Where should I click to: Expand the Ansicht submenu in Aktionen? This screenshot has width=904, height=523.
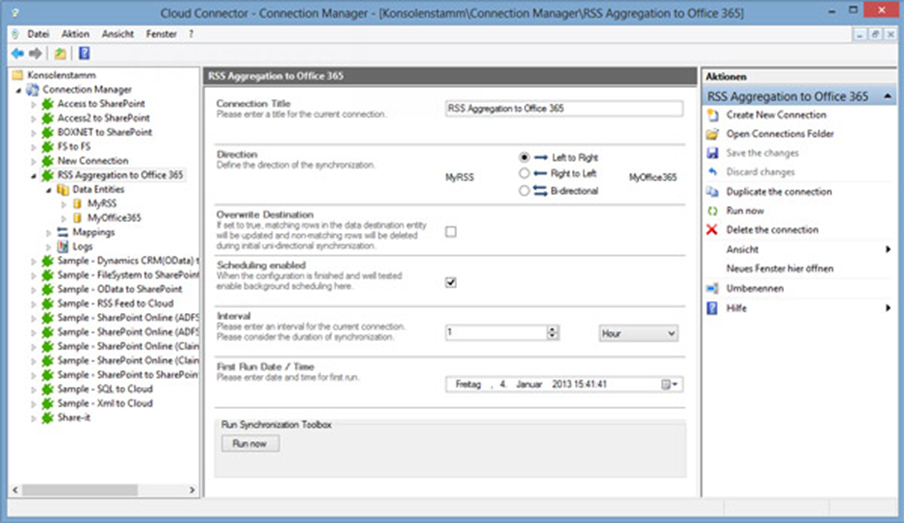[x=887, y=250]
